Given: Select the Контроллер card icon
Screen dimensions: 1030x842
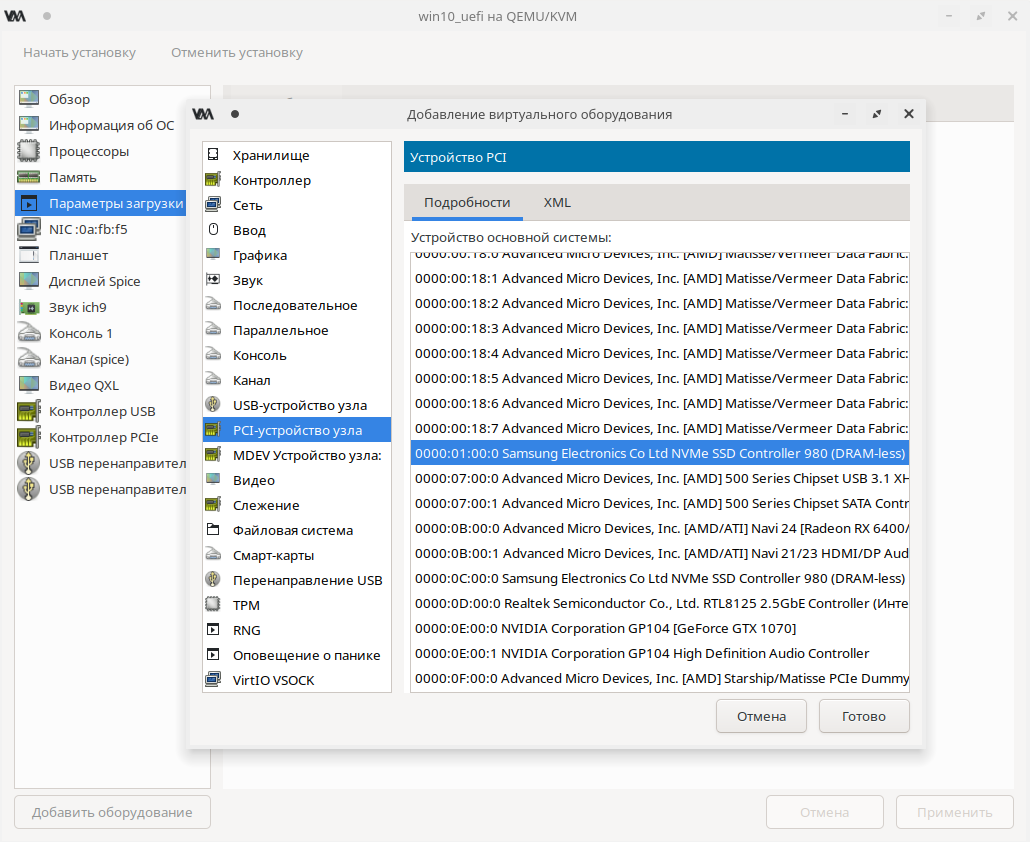Looking at the screenshot, I should pos(213,179).
